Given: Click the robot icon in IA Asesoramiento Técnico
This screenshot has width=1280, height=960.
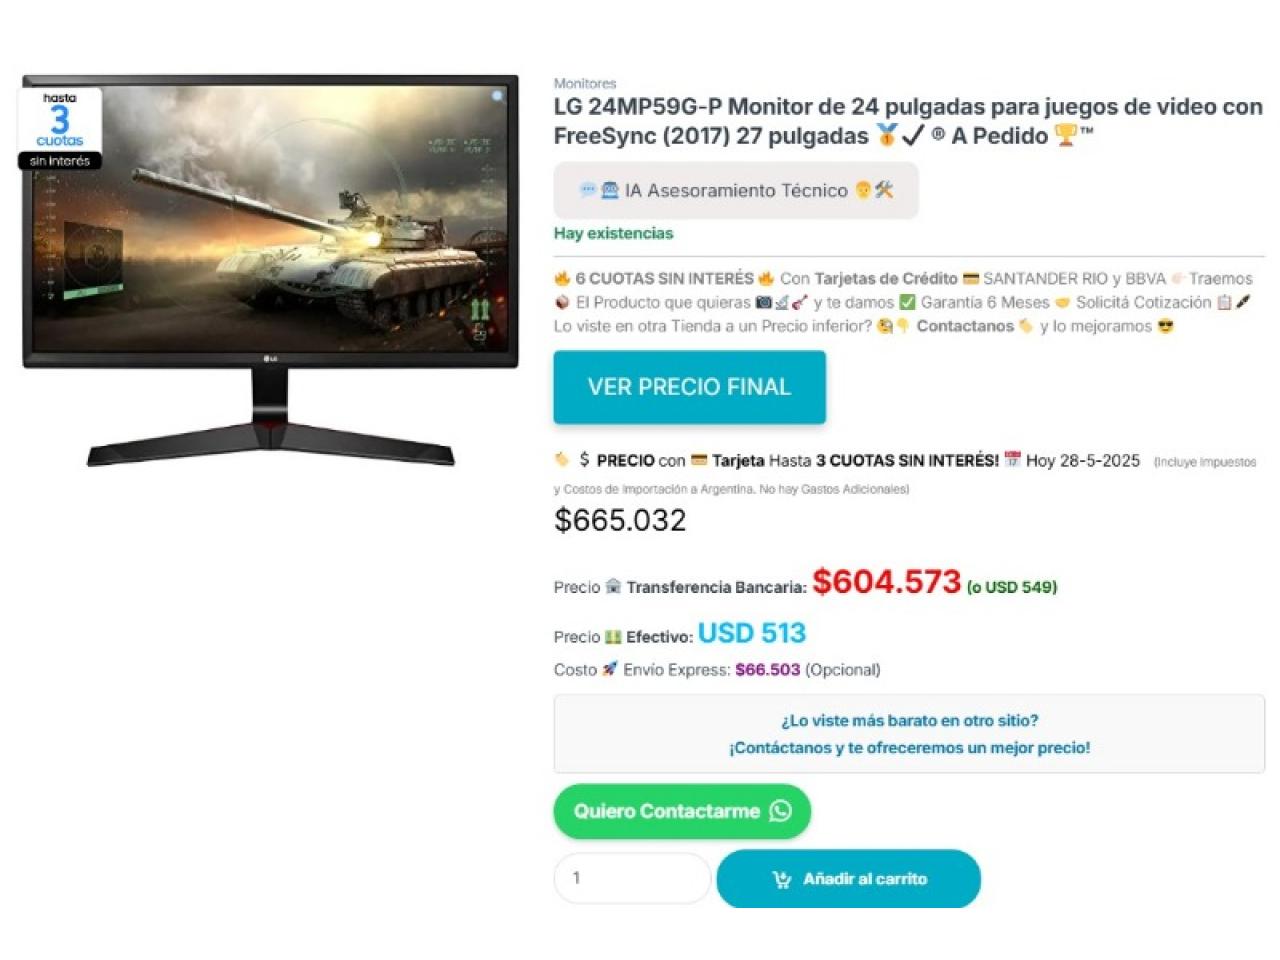Looking at the screenshot, I should point(609,190).
